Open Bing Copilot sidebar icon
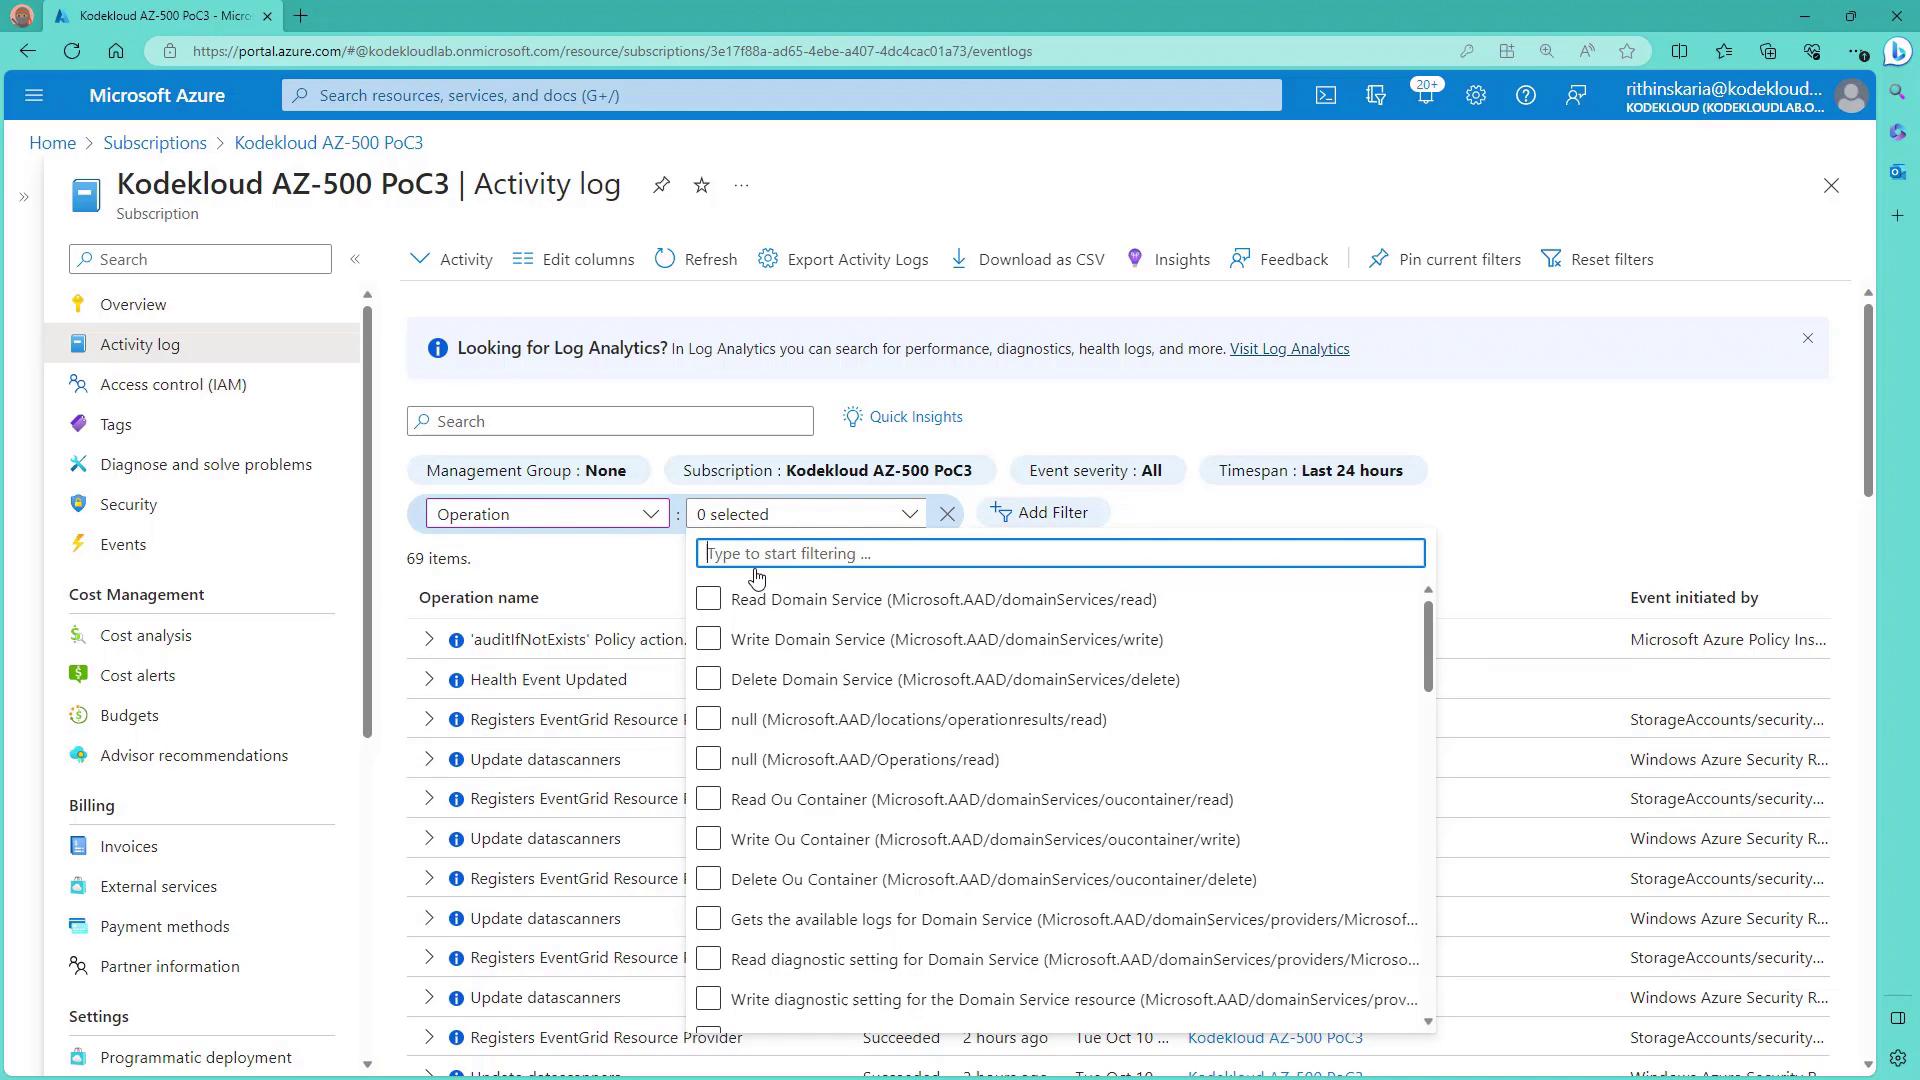The image size is (1920, 1080). point(1898,51)
